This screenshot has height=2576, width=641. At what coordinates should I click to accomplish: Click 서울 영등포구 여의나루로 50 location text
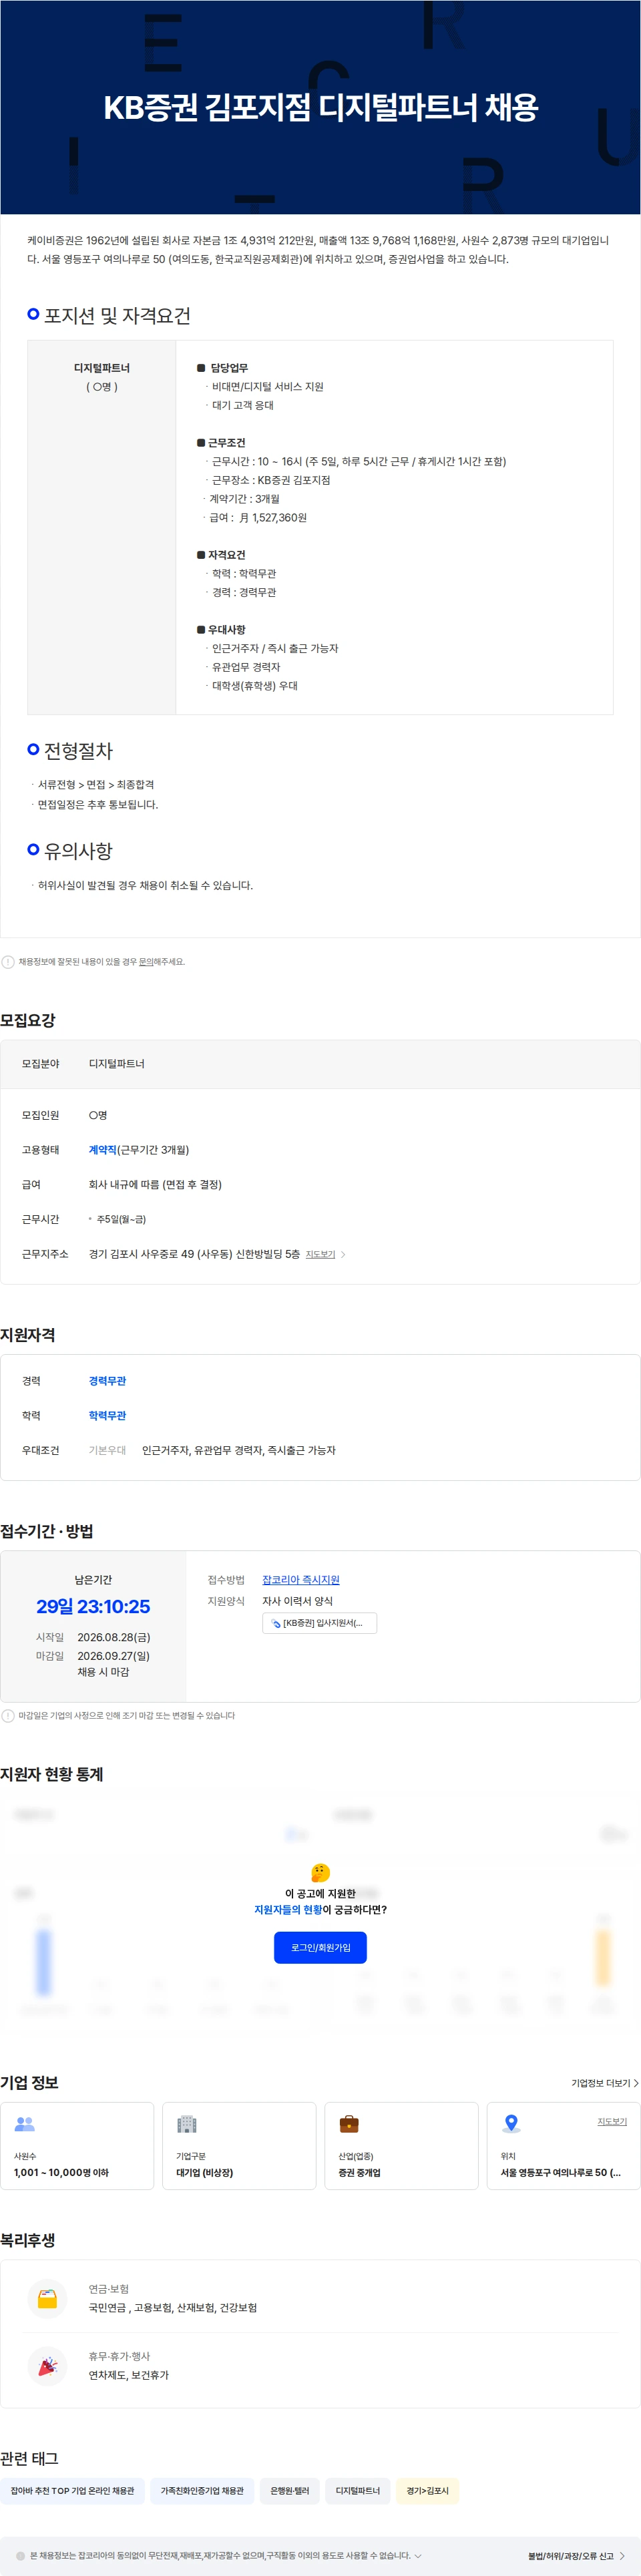(x=560, y=2172)
